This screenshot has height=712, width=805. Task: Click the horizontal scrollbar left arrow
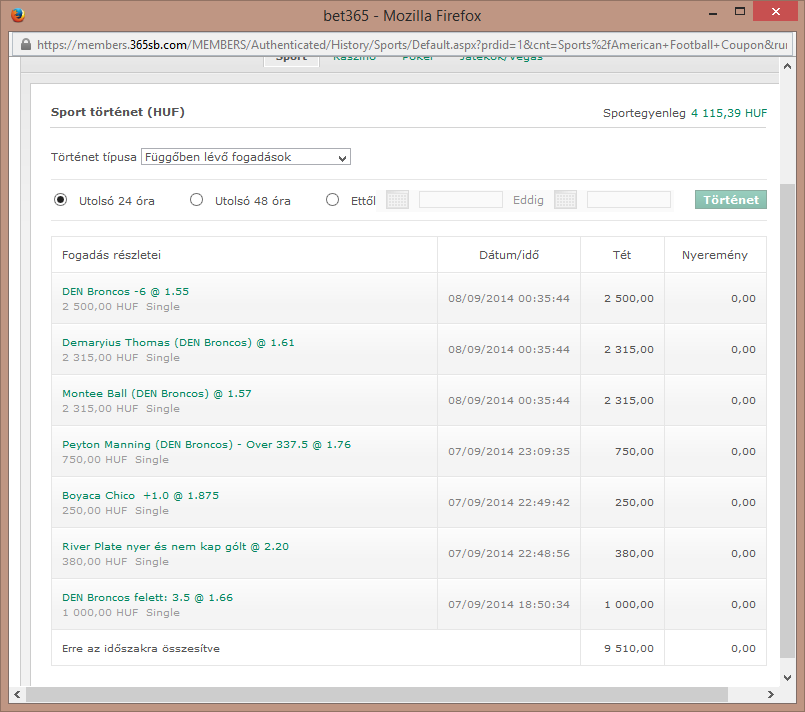coord(17,695)
